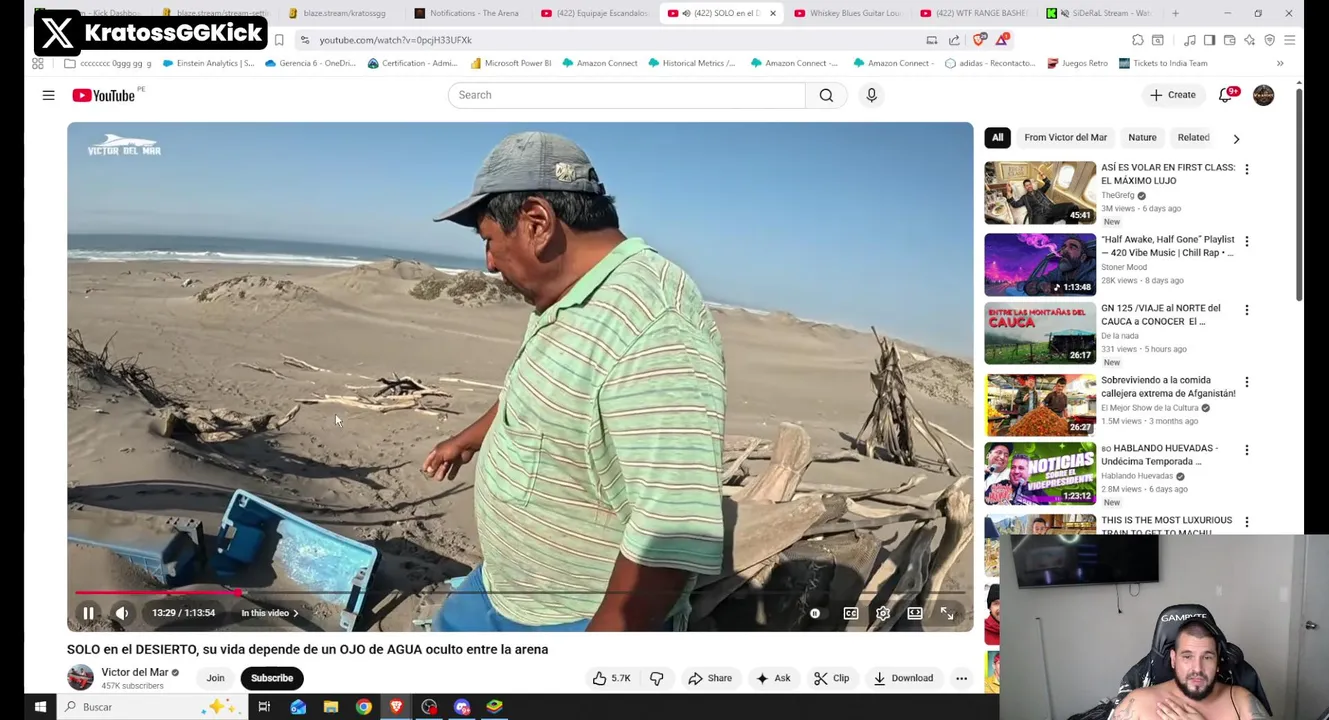This screenshot has height=720, width=1329.
Task: Open the Victor del Mar channel name link
Action: point(135,672)
